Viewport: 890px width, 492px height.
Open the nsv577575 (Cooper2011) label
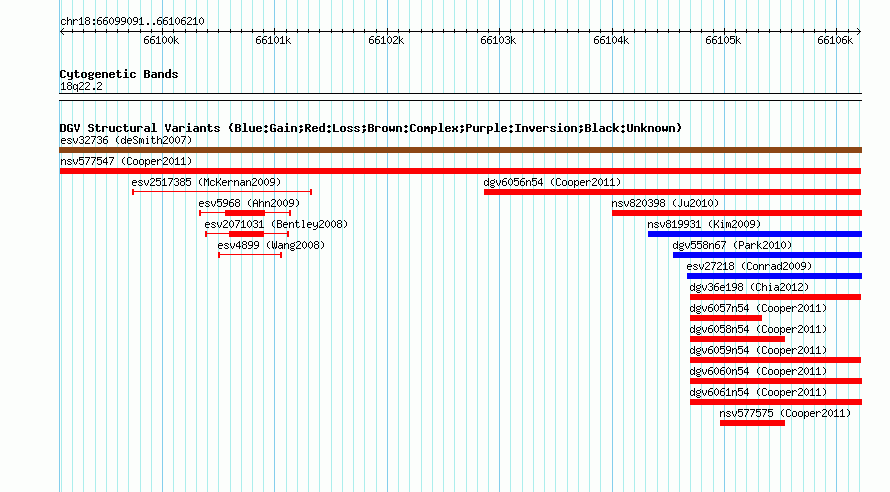[x=786, y=413]
